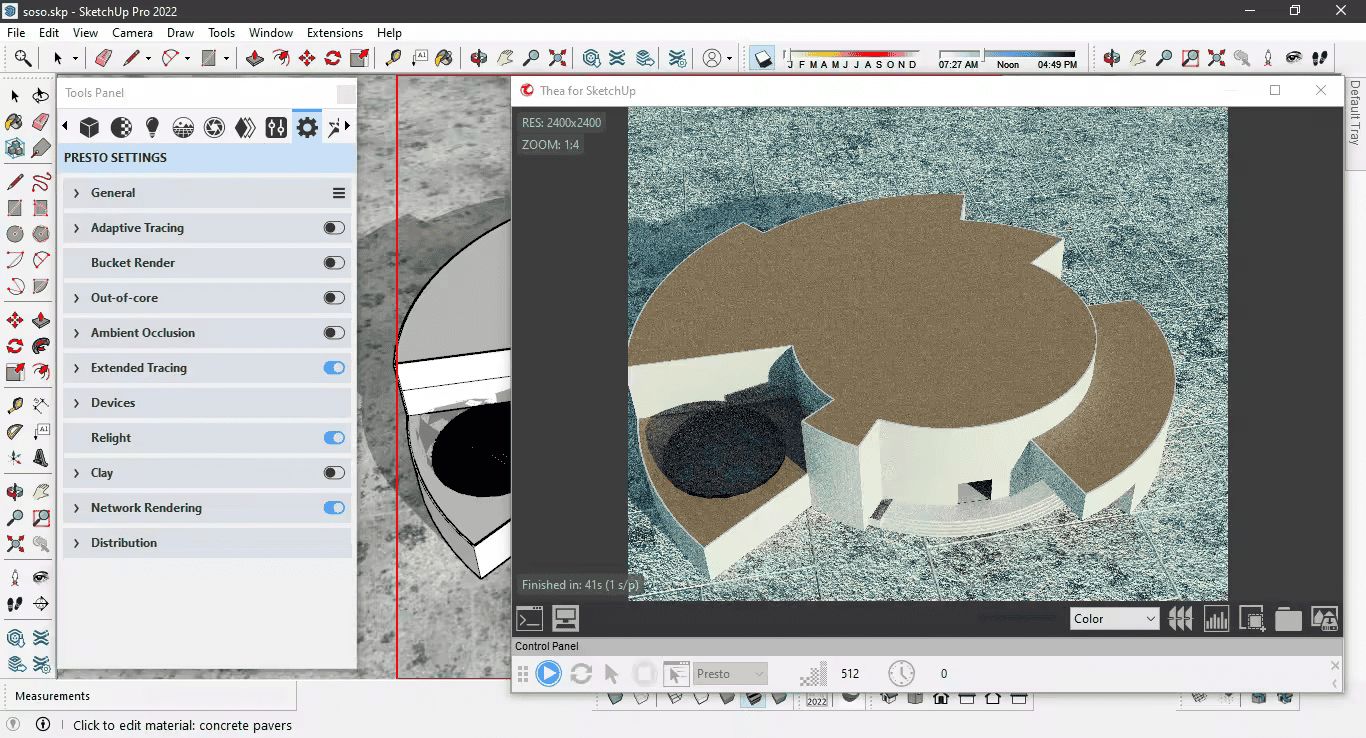Screen dimensions: 1366x738
Task: Click the General section hamburger menu button
Action: pos(339,193)
